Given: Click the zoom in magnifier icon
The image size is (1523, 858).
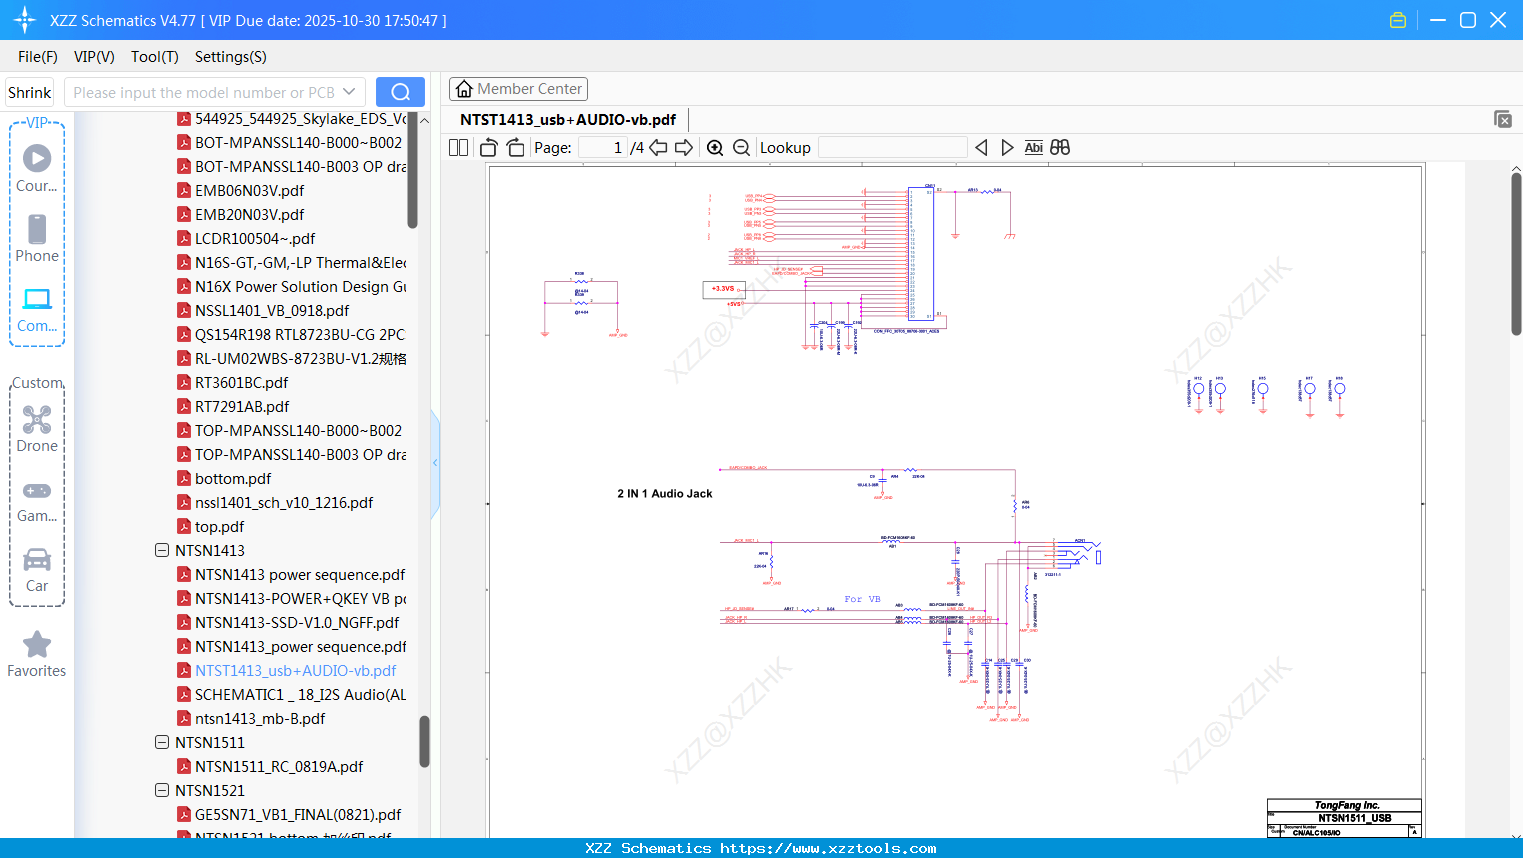Looking at the screenshot, I should [x=715, y=148].
